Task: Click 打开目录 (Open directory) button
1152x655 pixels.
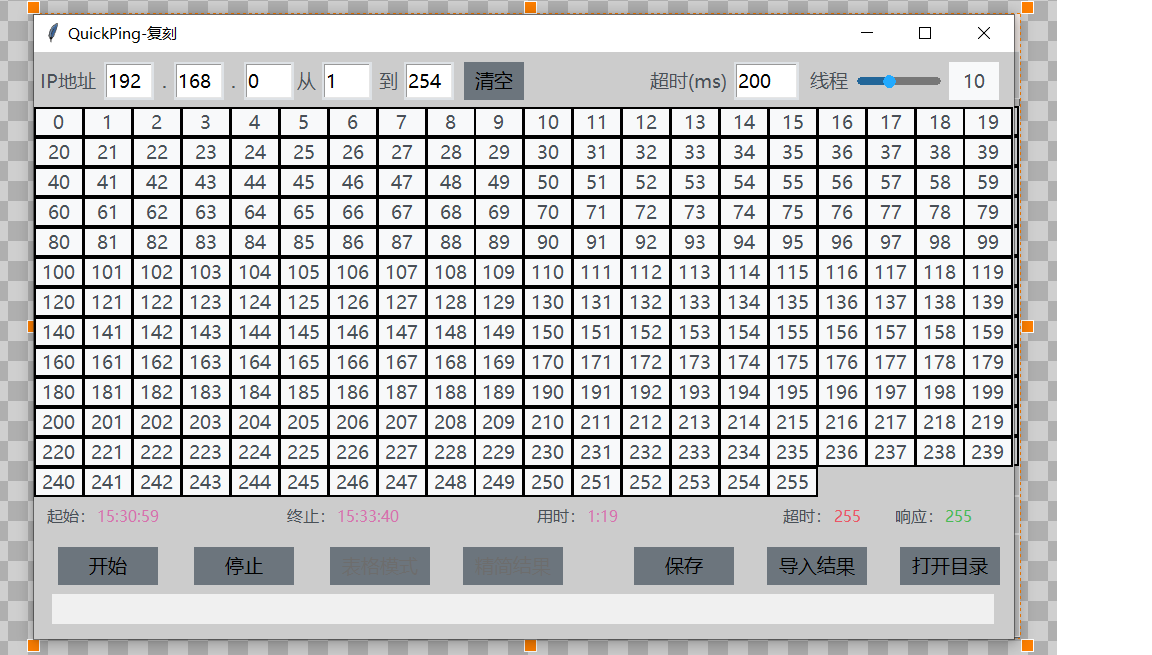Action: (x=950, y=566)
